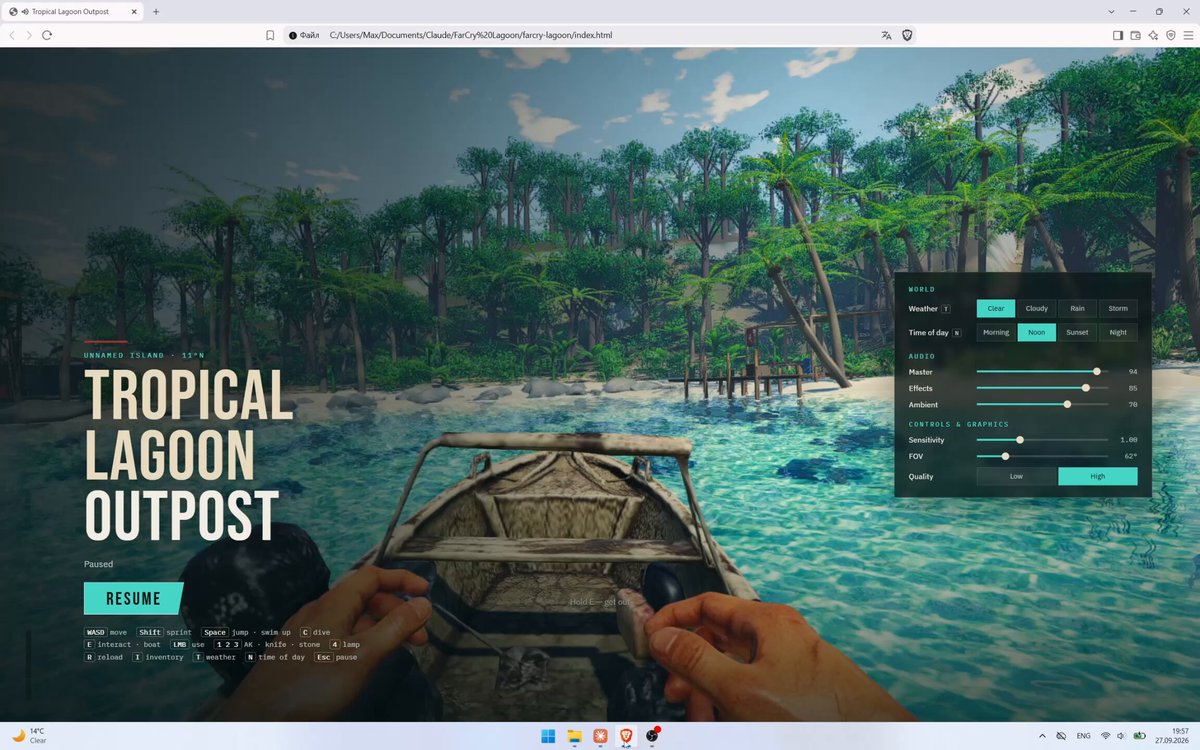Switch graphics quality to Low

(1016, 476)
